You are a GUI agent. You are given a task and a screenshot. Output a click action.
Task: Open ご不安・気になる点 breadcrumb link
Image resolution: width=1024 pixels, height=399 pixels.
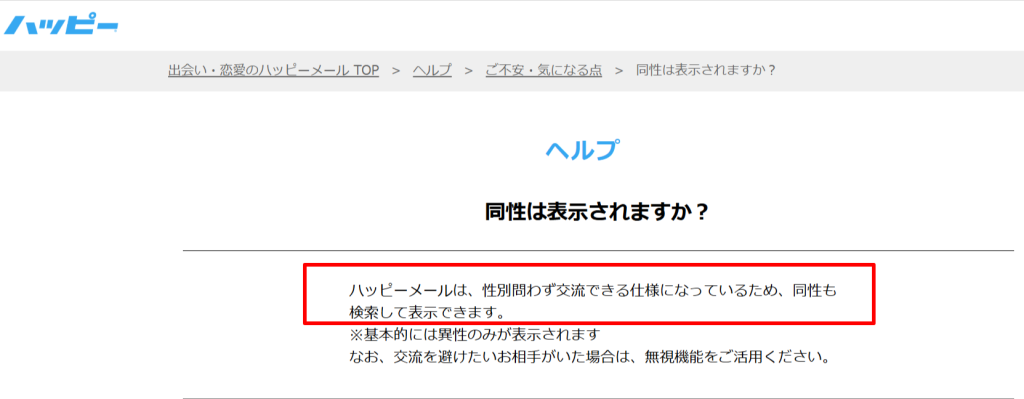tap(543, 71)
